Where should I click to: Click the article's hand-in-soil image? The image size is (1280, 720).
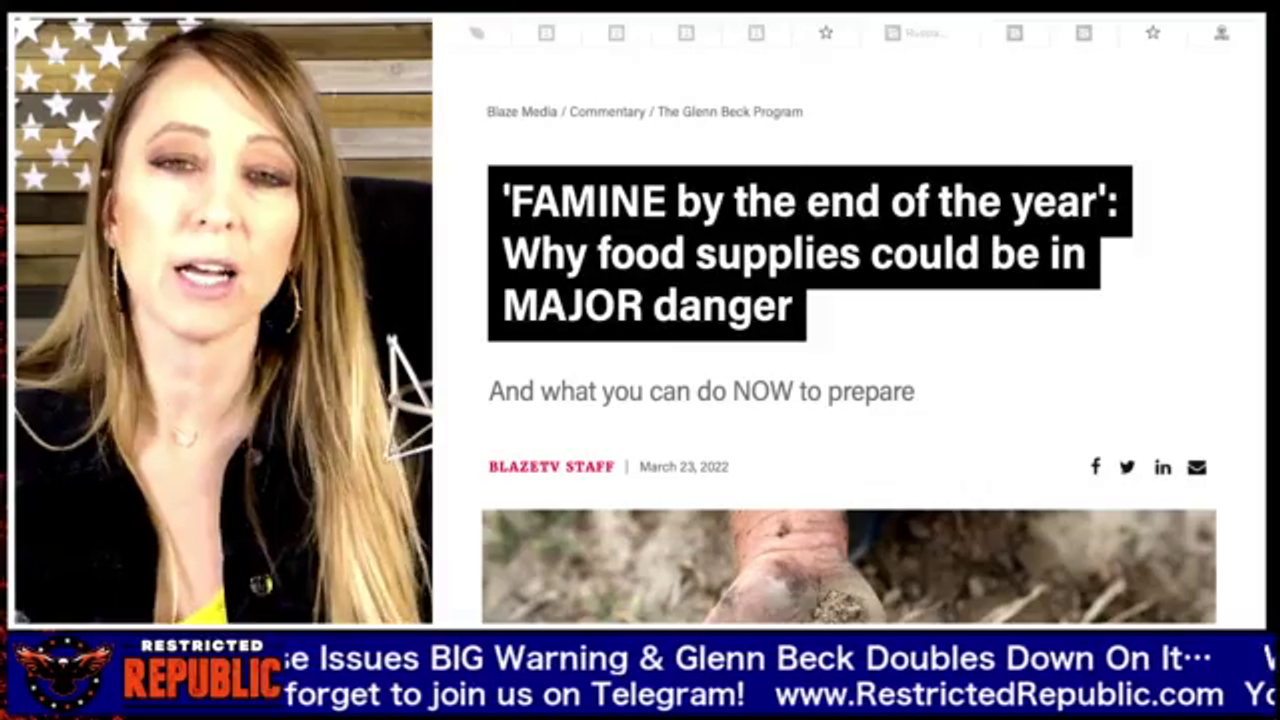click(x=849, y=567)
